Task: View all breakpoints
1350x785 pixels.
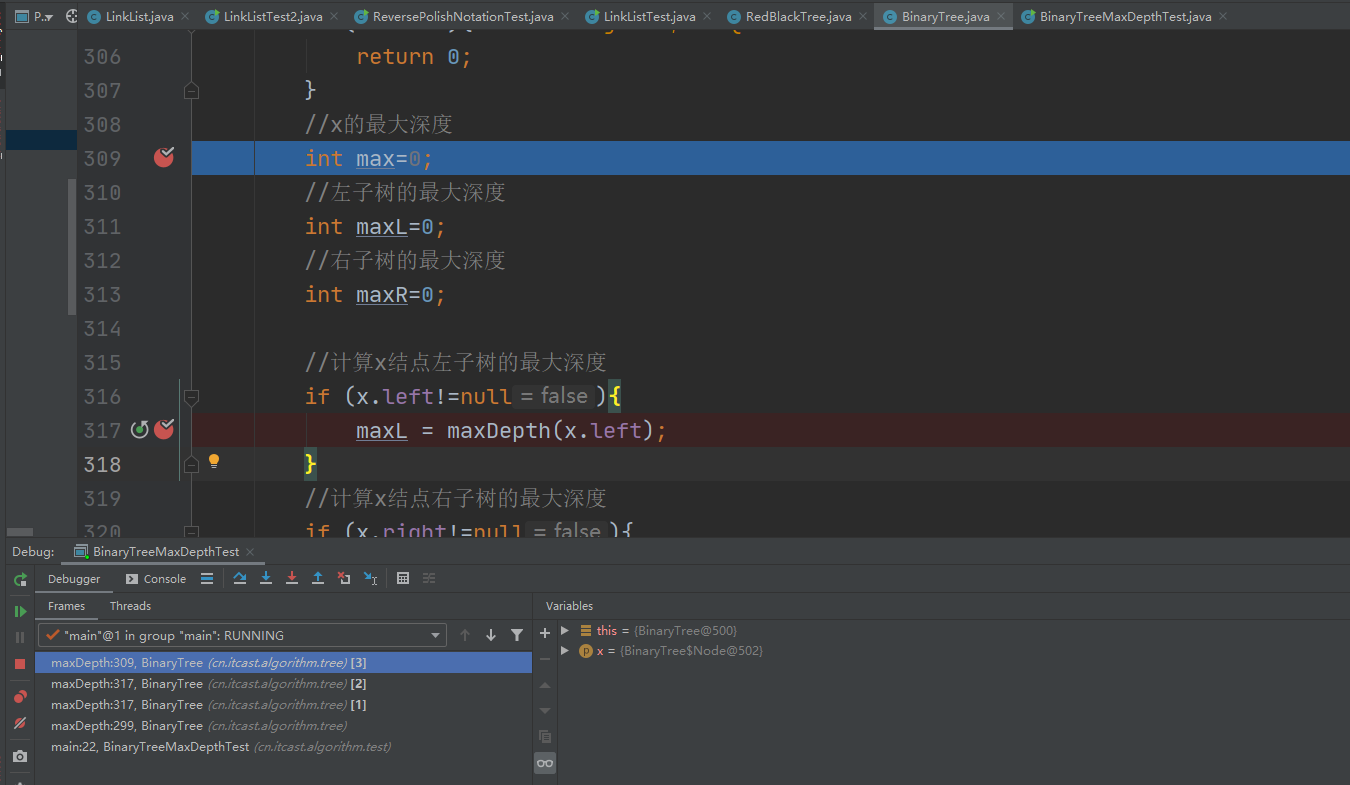Action: [20, 697]
